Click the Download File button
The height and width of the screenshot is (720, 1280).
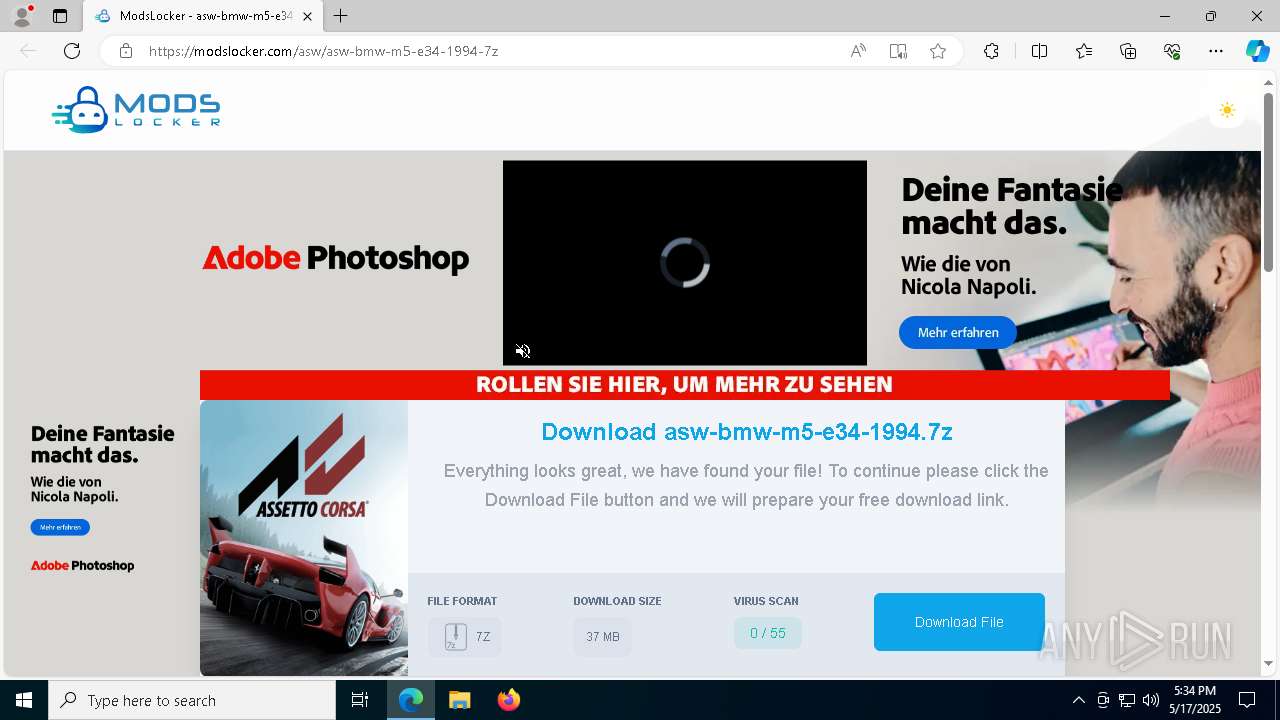[x=959, y=622]
